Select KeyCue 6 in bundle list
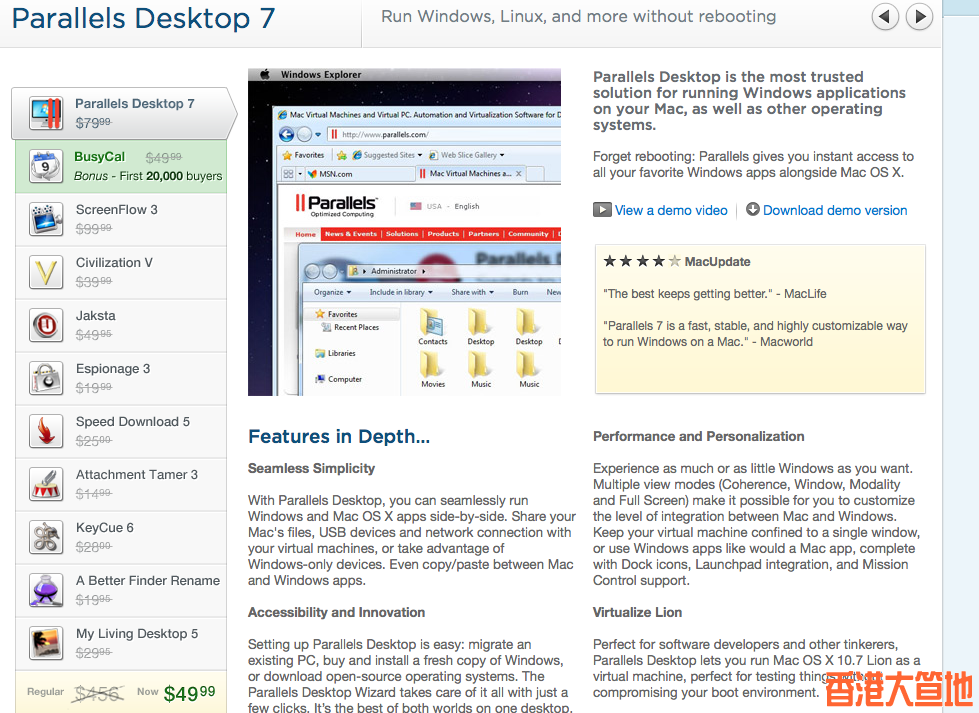The height and width of the screenshot is (713, 979). [121, 538]
